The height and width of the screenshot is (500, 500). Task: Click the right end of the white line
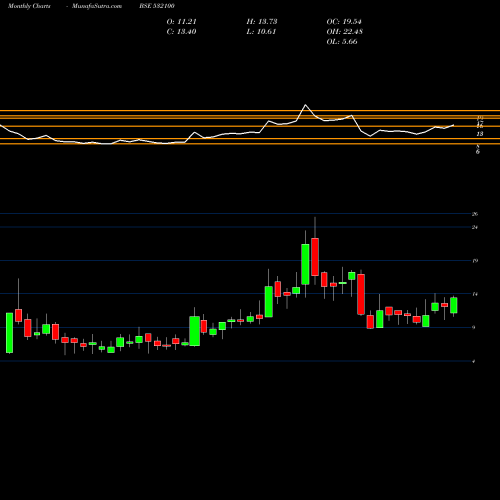tap(453, 125)
